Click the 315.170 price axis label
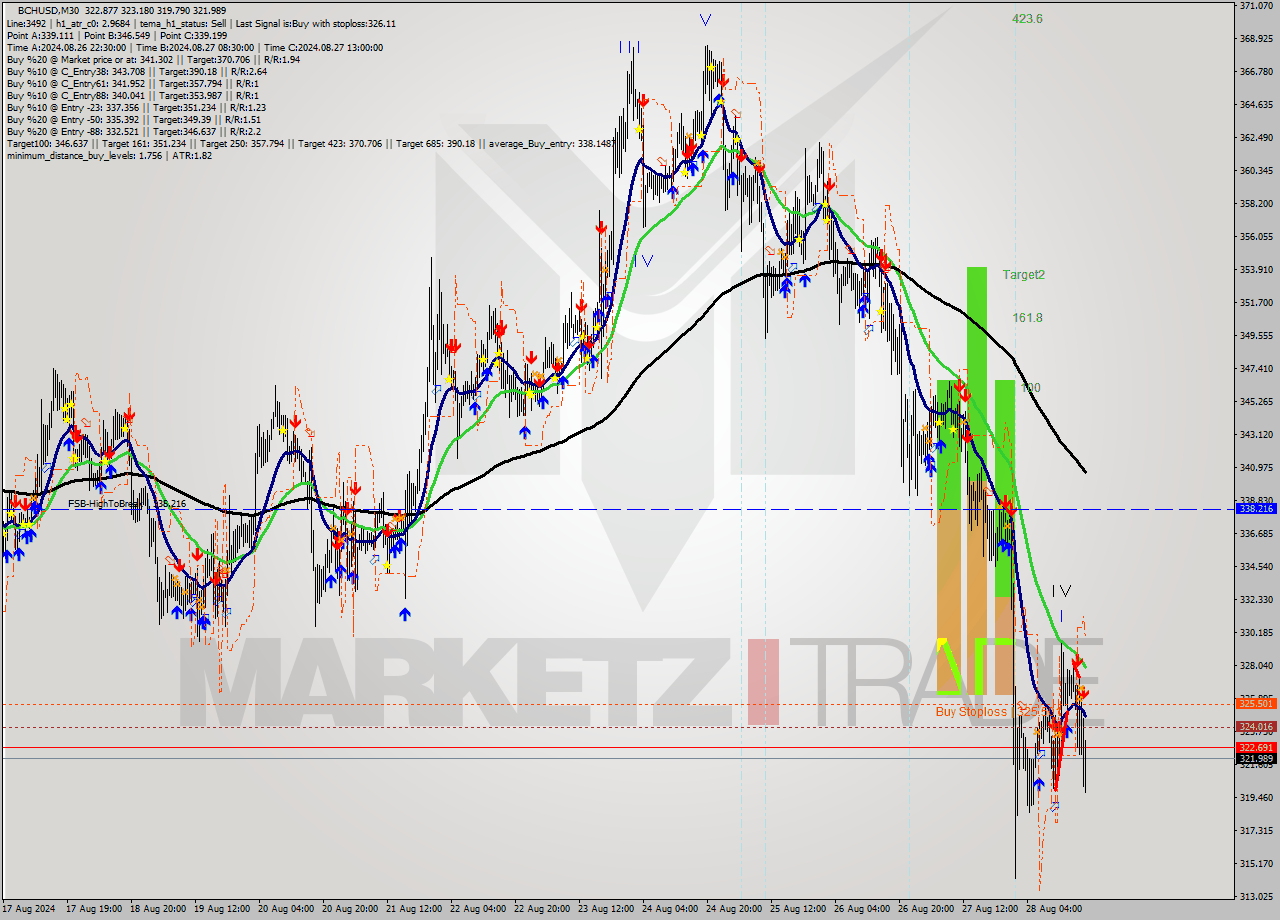 point(1256,864)
